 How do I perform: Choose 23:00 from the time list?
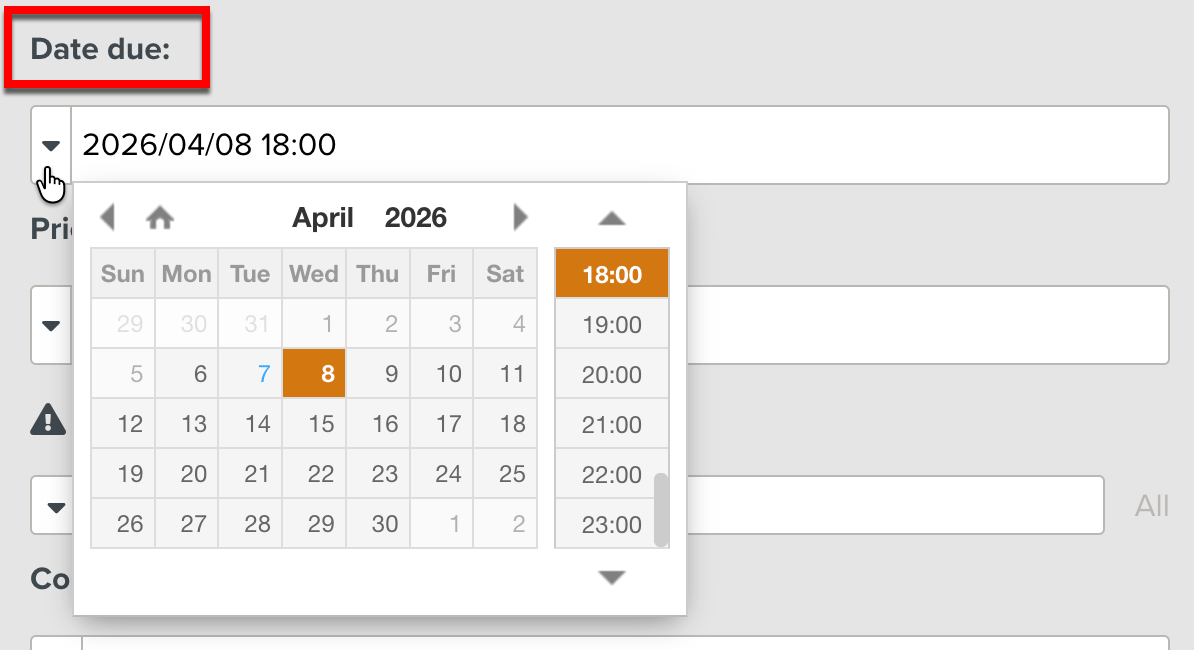pyautogui.click(x=611, y=524)
